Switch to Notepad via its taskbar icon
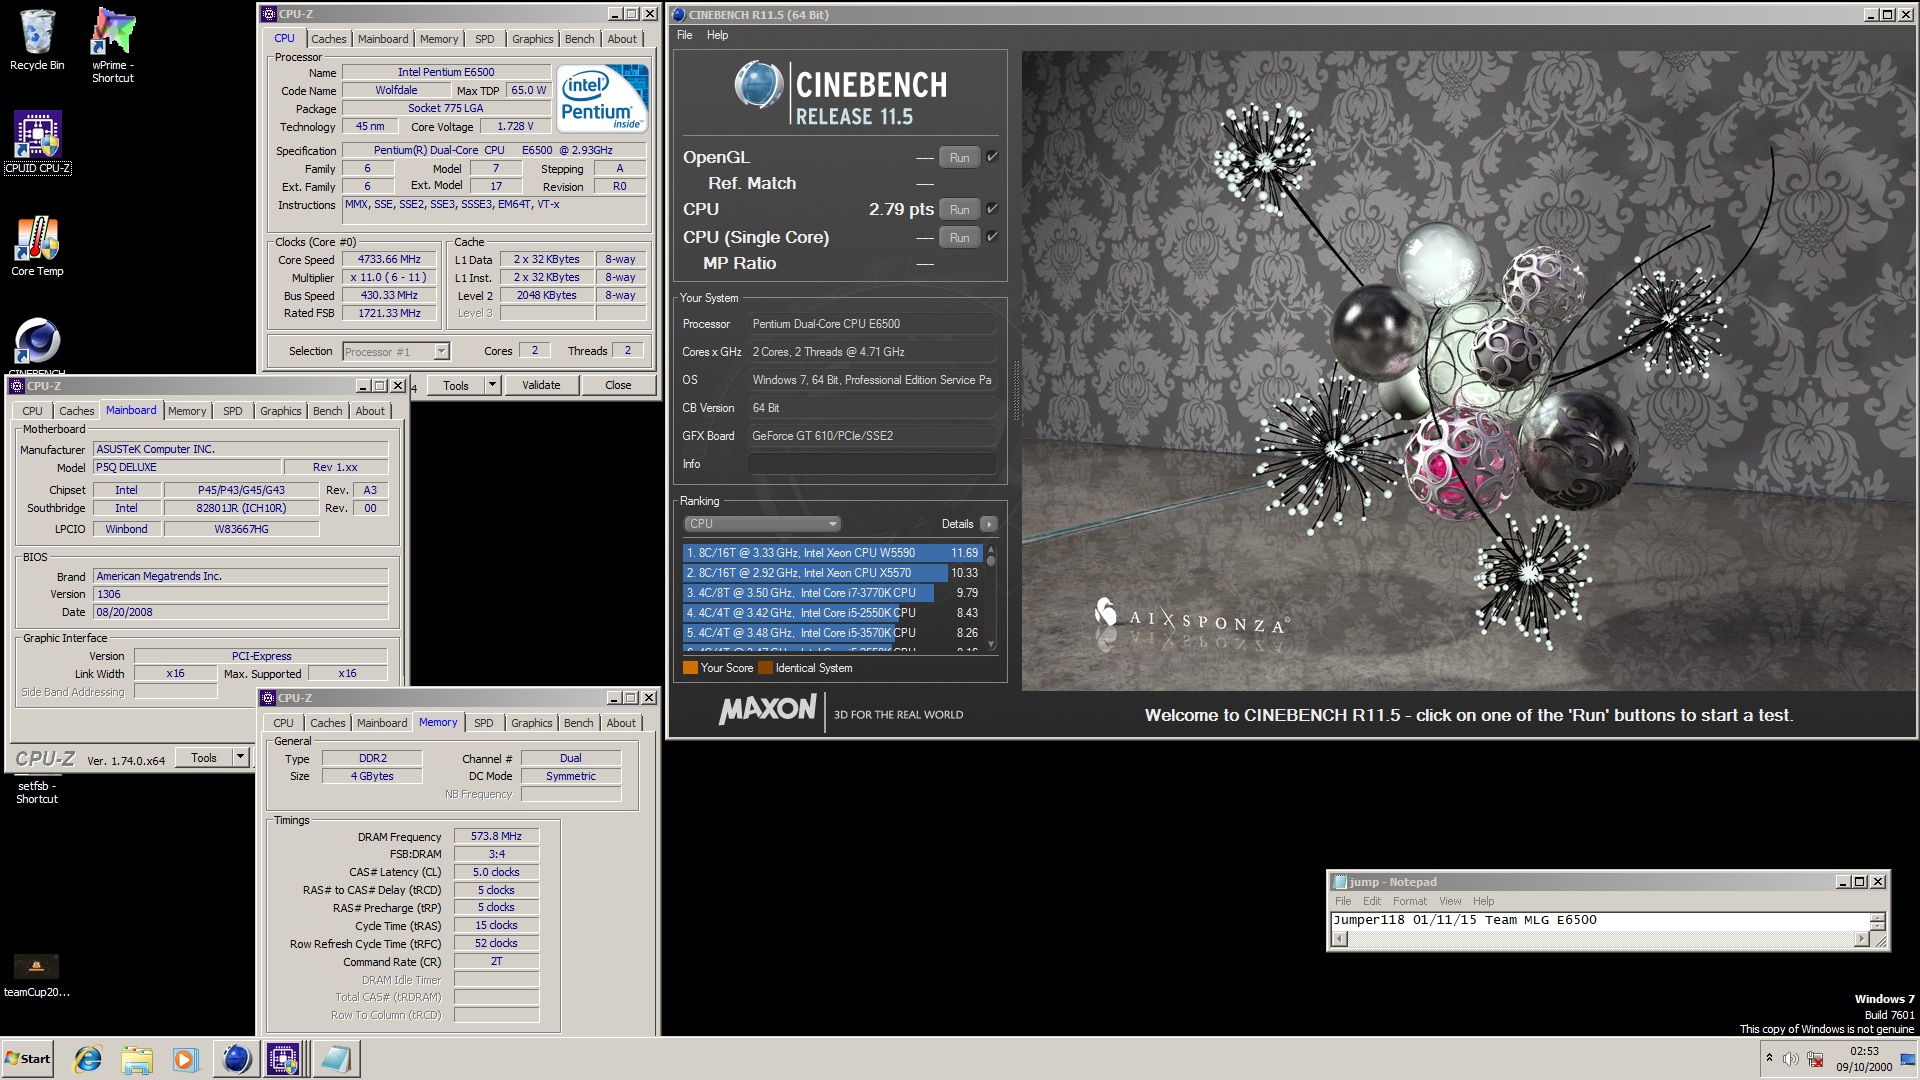Screen dimensions: 1920x1080 (335, 1059)
